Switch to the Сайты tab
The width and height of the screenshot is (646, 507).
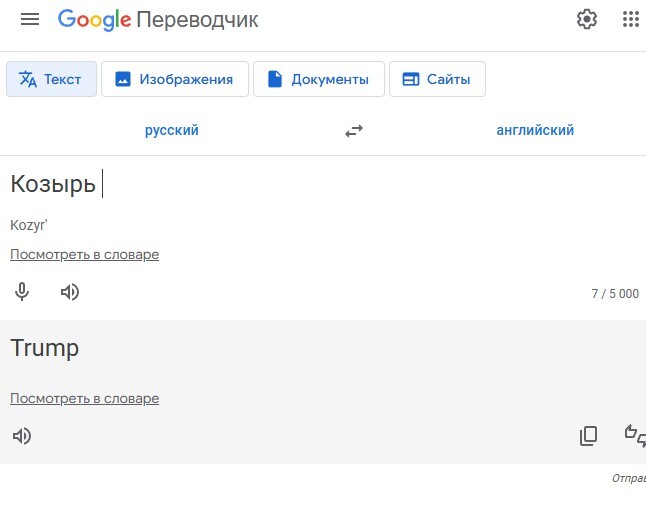437,80
